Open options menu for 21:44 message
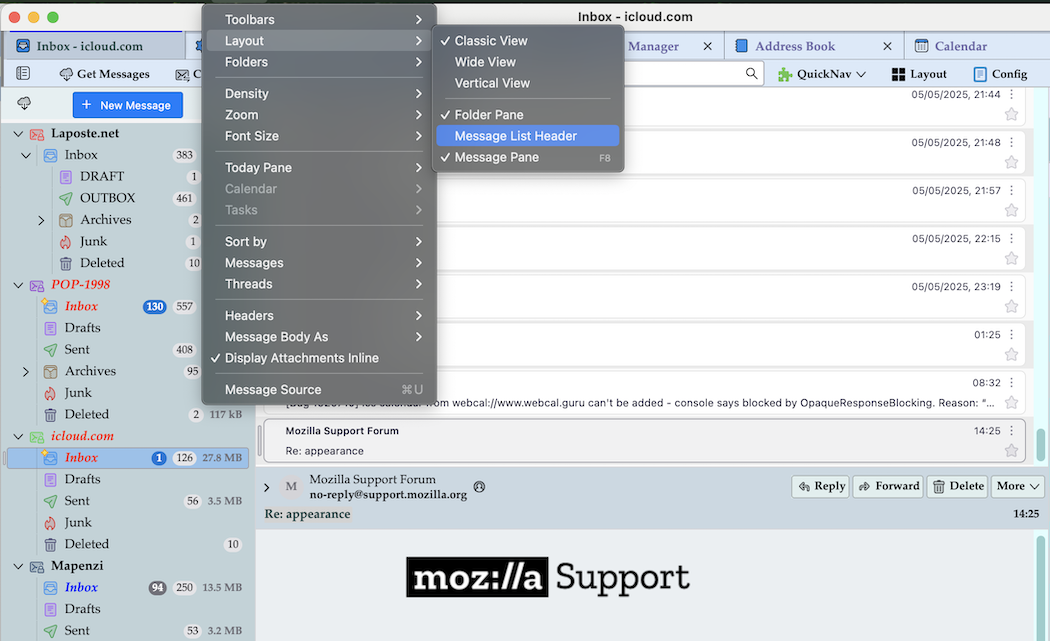 coord(1012,94)
